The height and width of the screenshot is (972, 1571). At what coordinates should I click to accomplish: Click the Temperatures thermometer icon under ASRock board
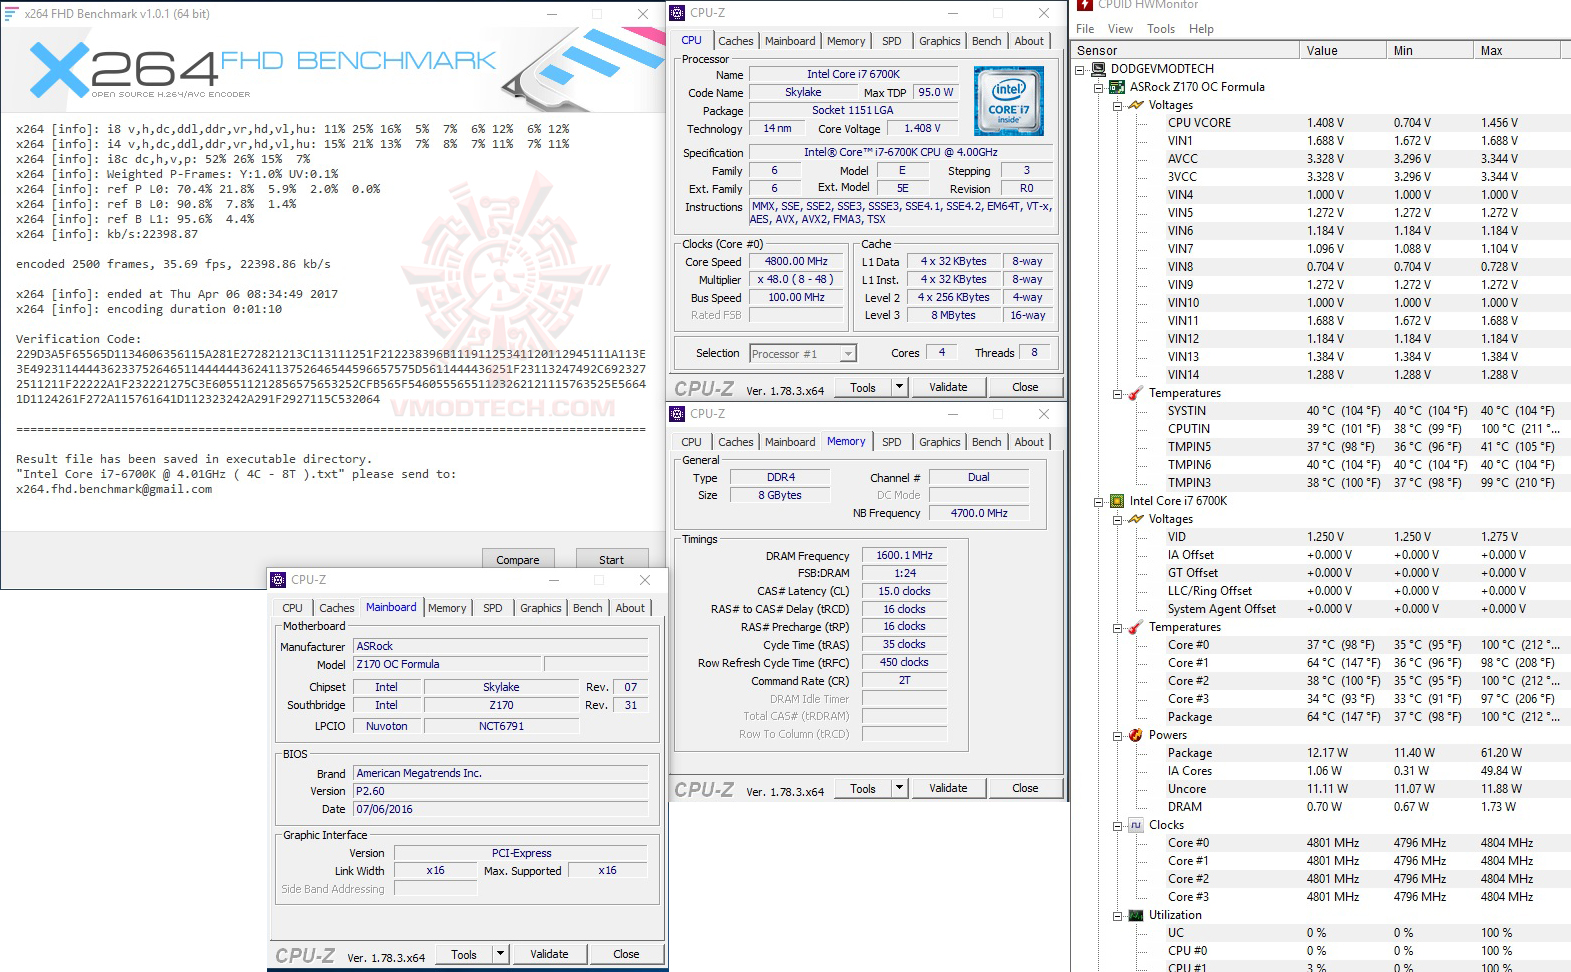point(1136,393)
